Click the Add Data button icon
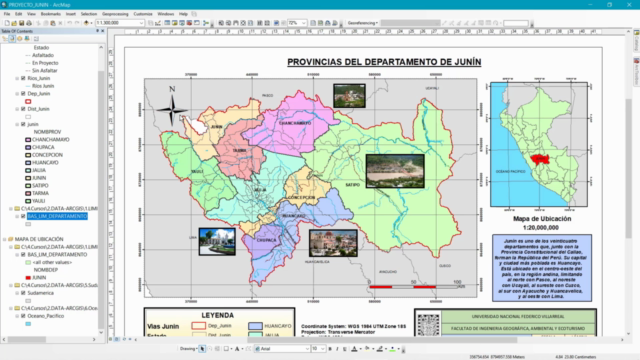640x360 pixels. coord(86,23)
